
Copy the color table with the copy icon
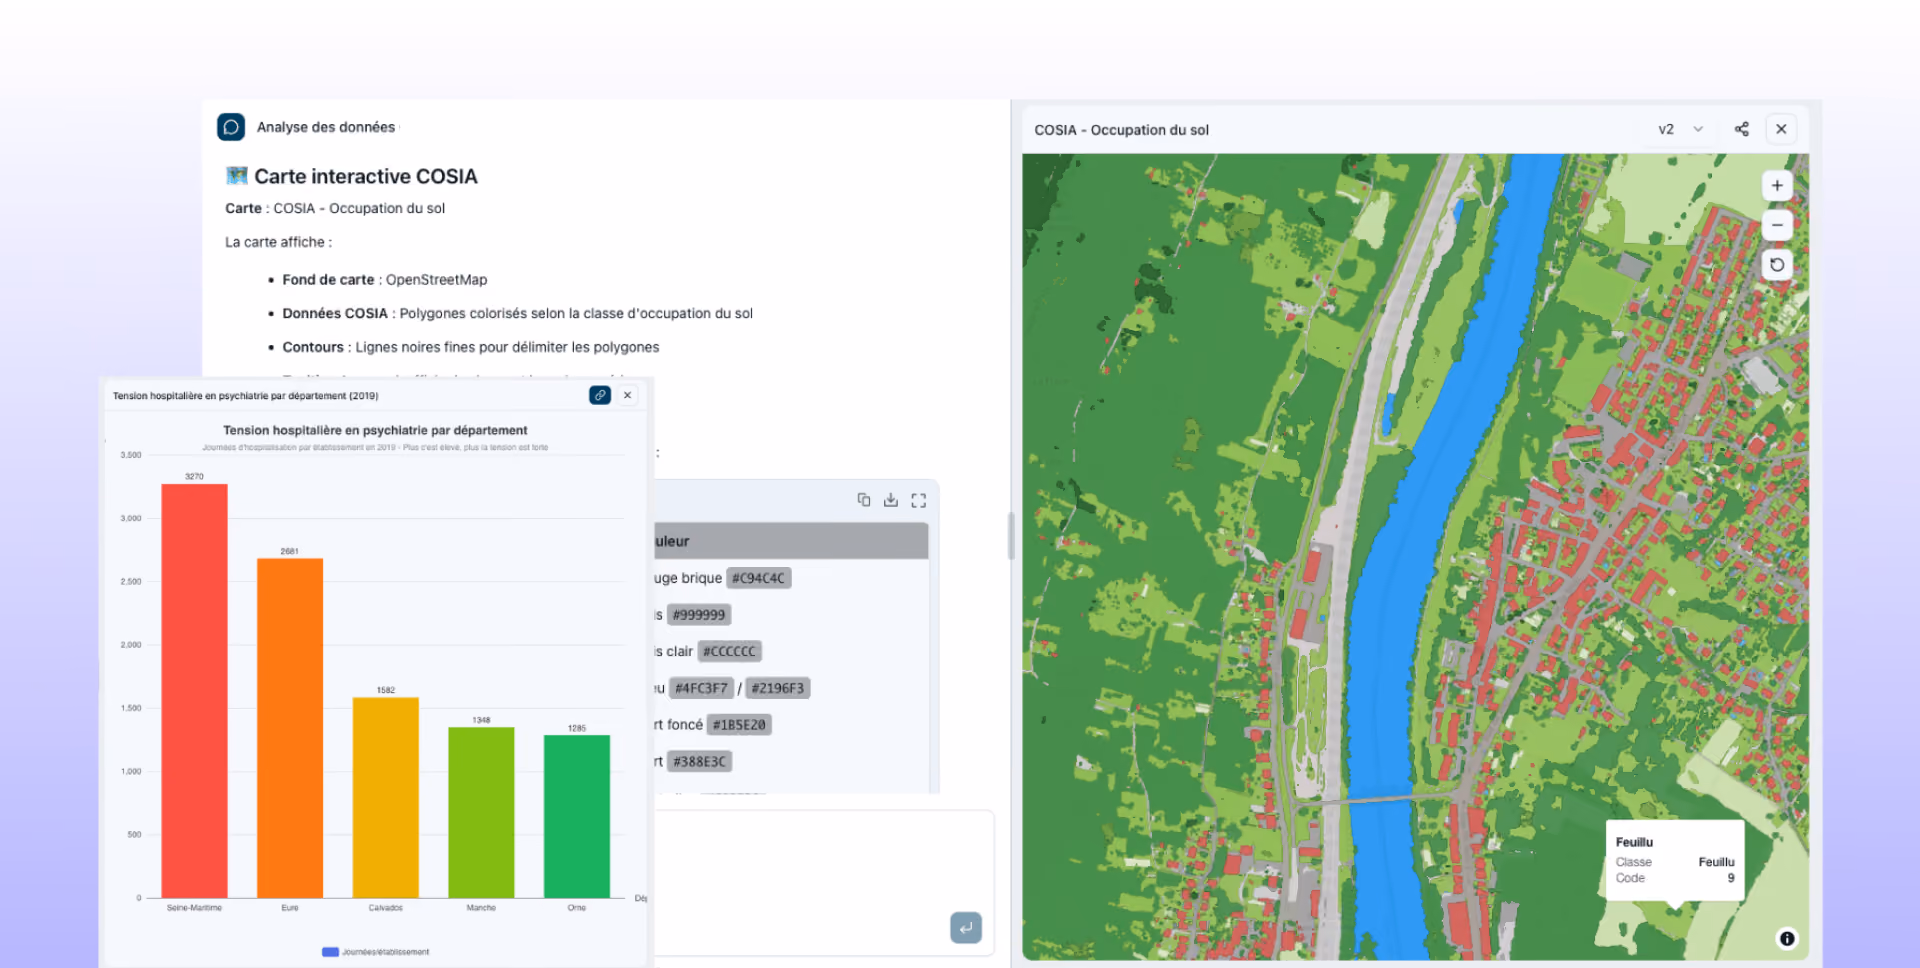coord(864,500)
